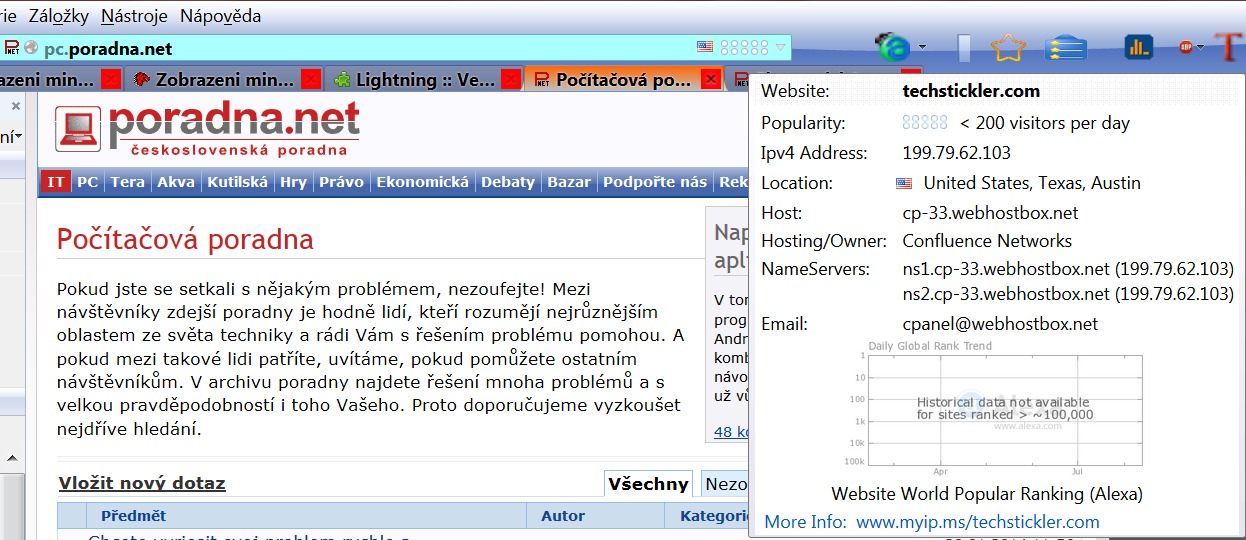Close the sidebar panel with X
This screenshot has height=540, width=1246.
pos(15,106)
